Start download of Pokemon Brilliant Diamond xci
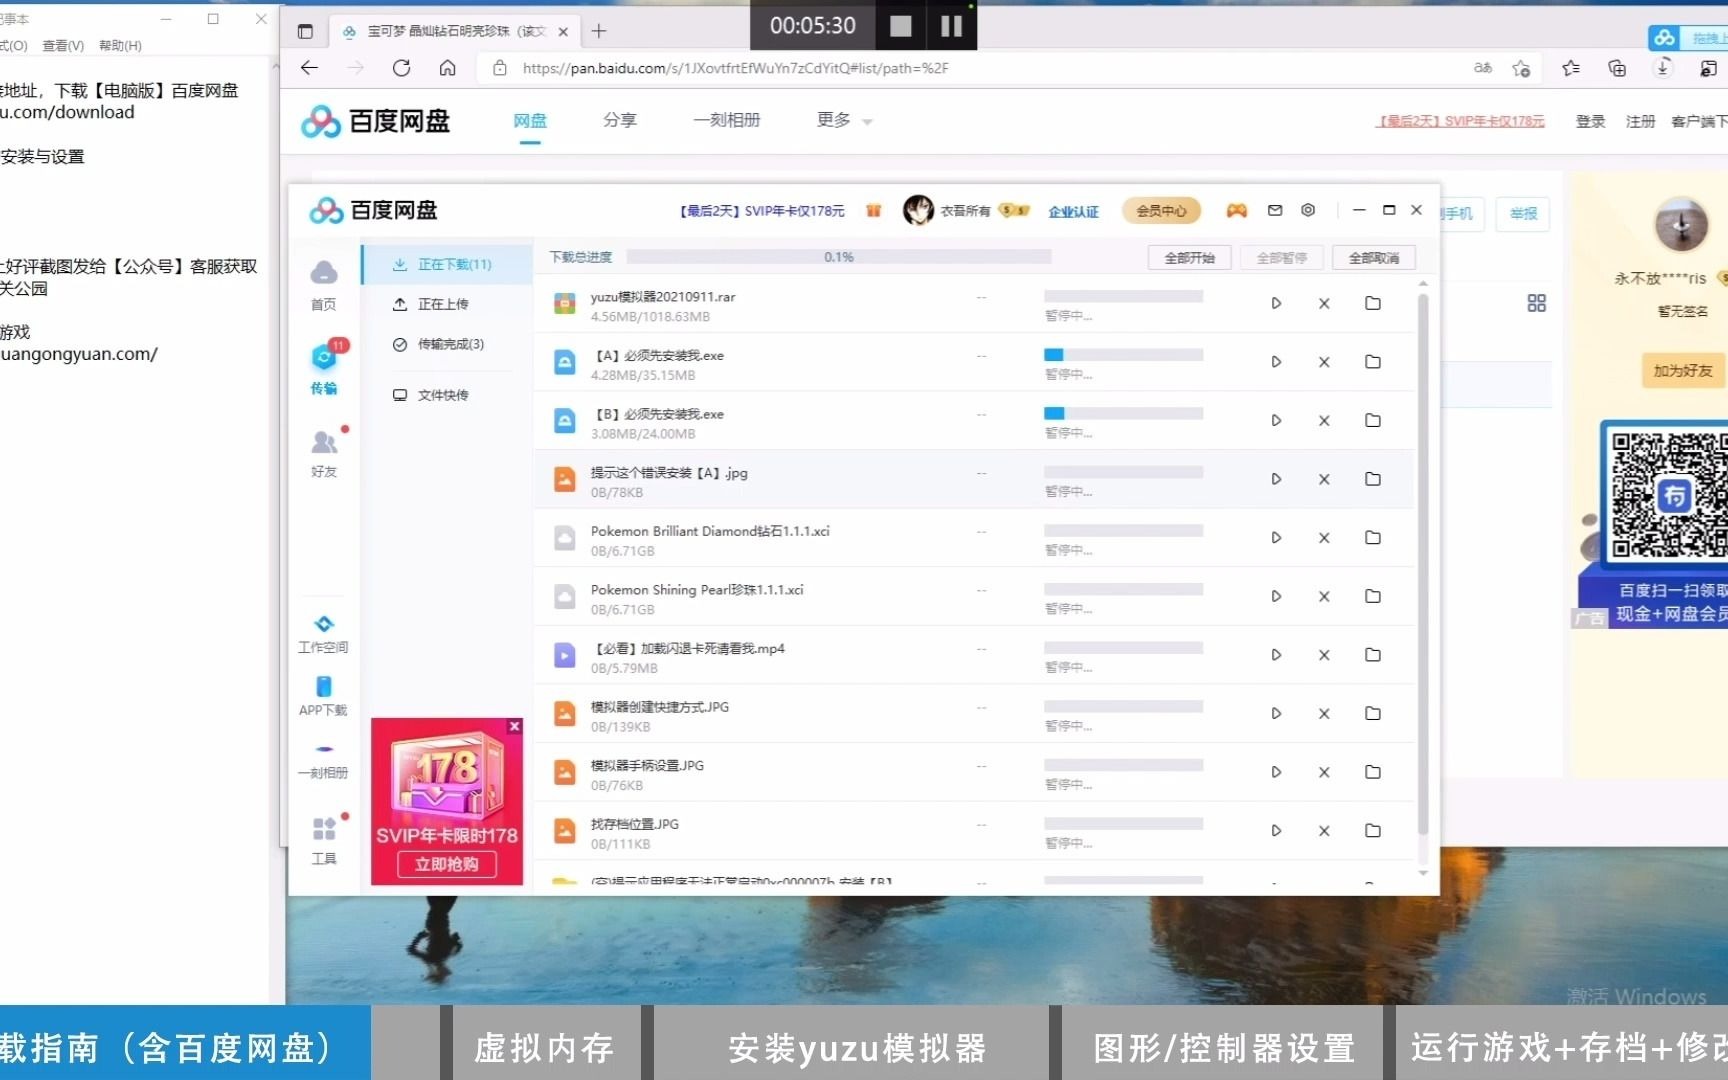Image resolution: width=1728 pixels, height=1080 pixels. point(1276,538)
